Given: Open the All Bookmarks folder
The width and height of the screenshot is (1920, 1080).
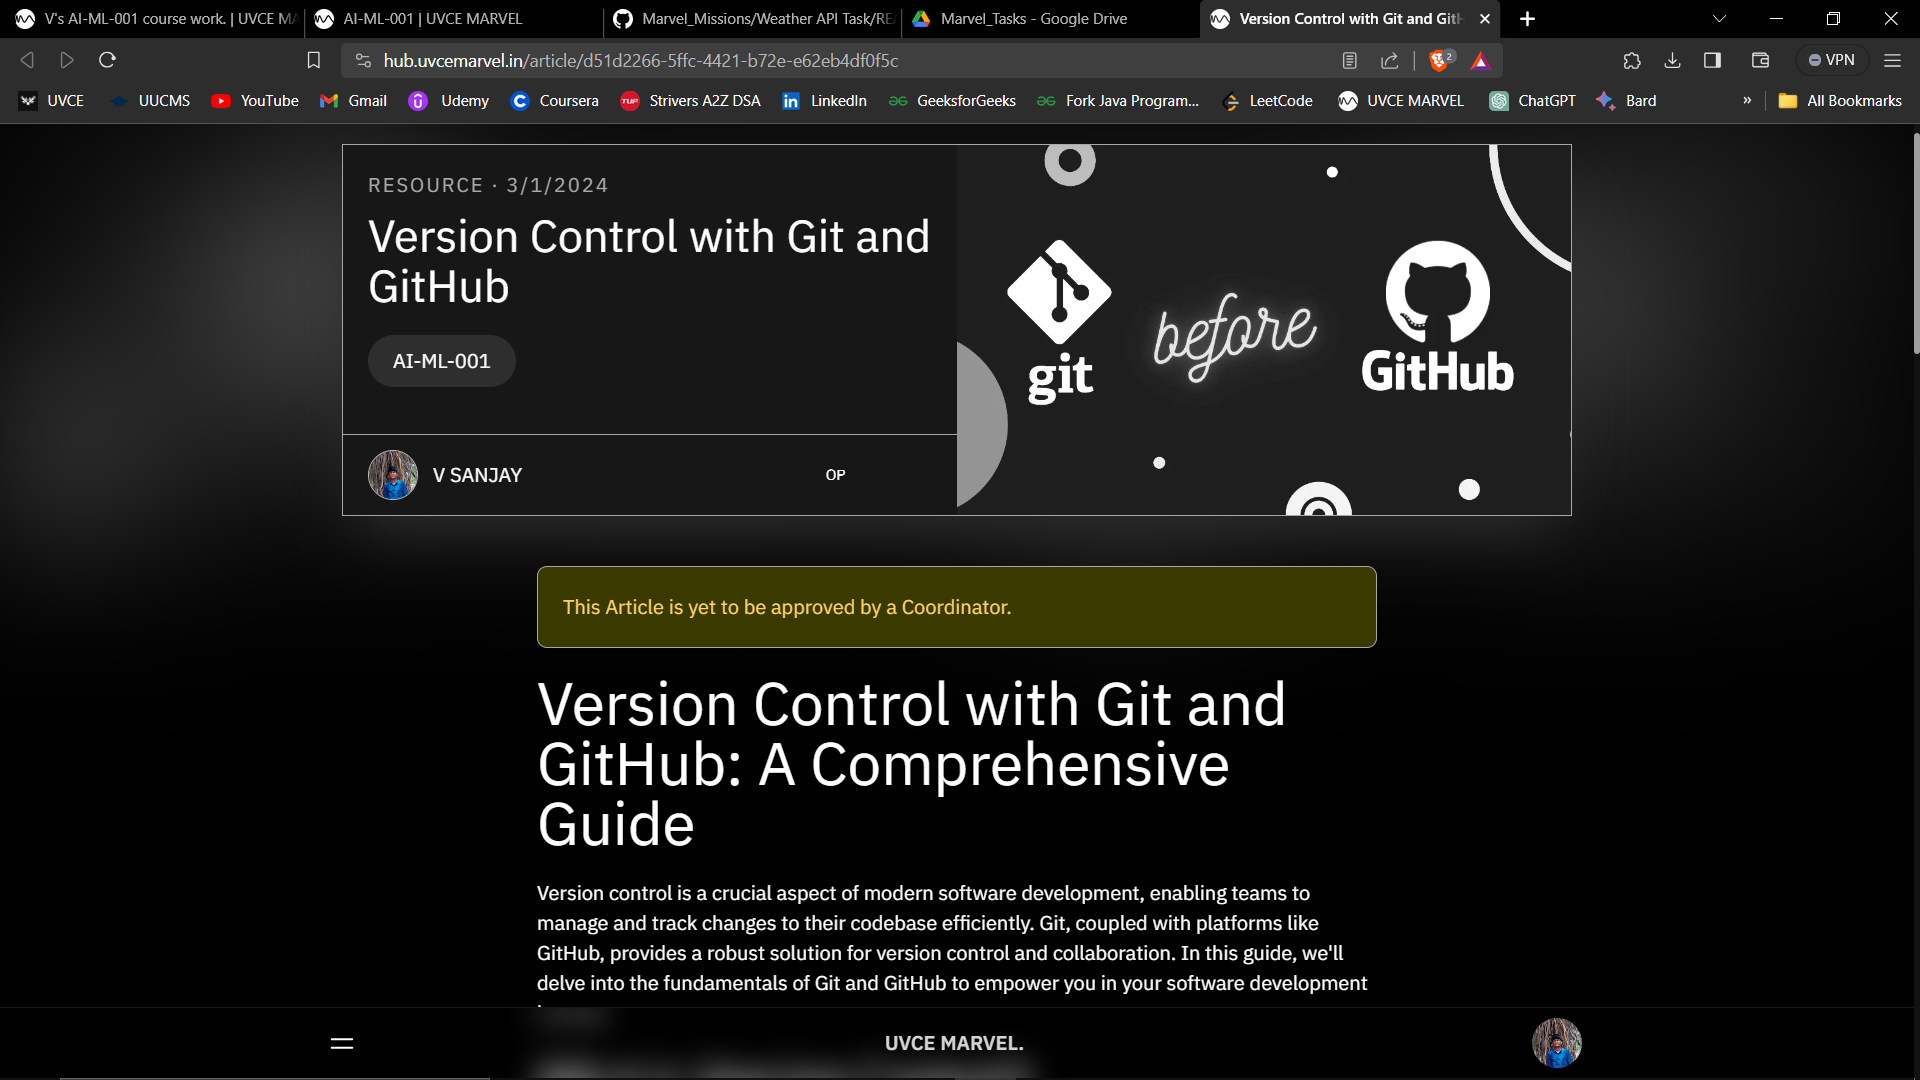Looking at the screenshot, I should pyautogui.click(x=1840, y=101).
